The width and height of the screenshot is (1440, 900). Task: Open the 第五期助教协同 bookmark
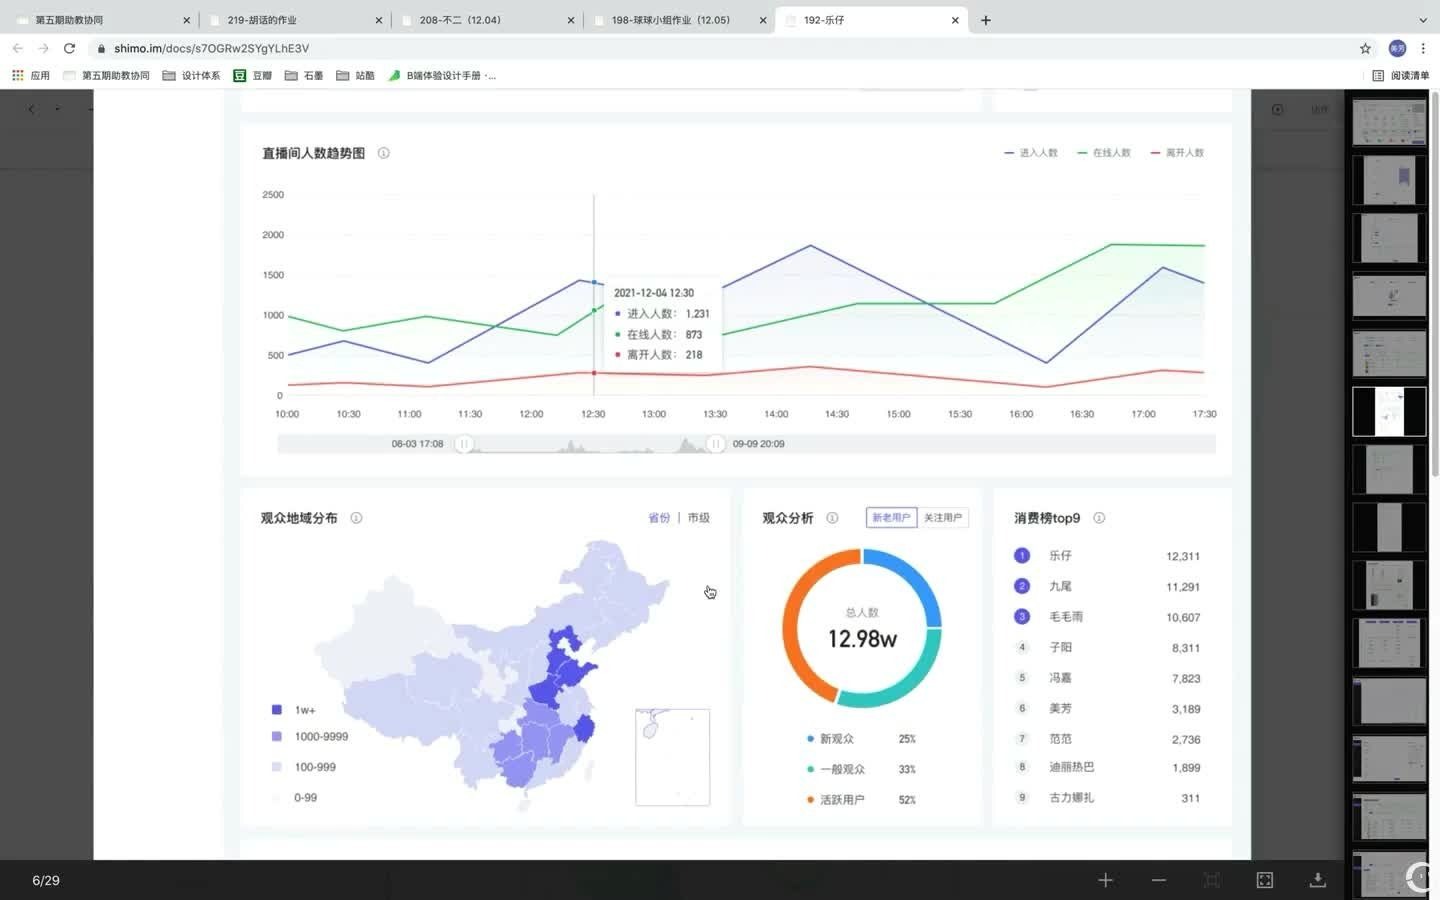coord(106,75)
